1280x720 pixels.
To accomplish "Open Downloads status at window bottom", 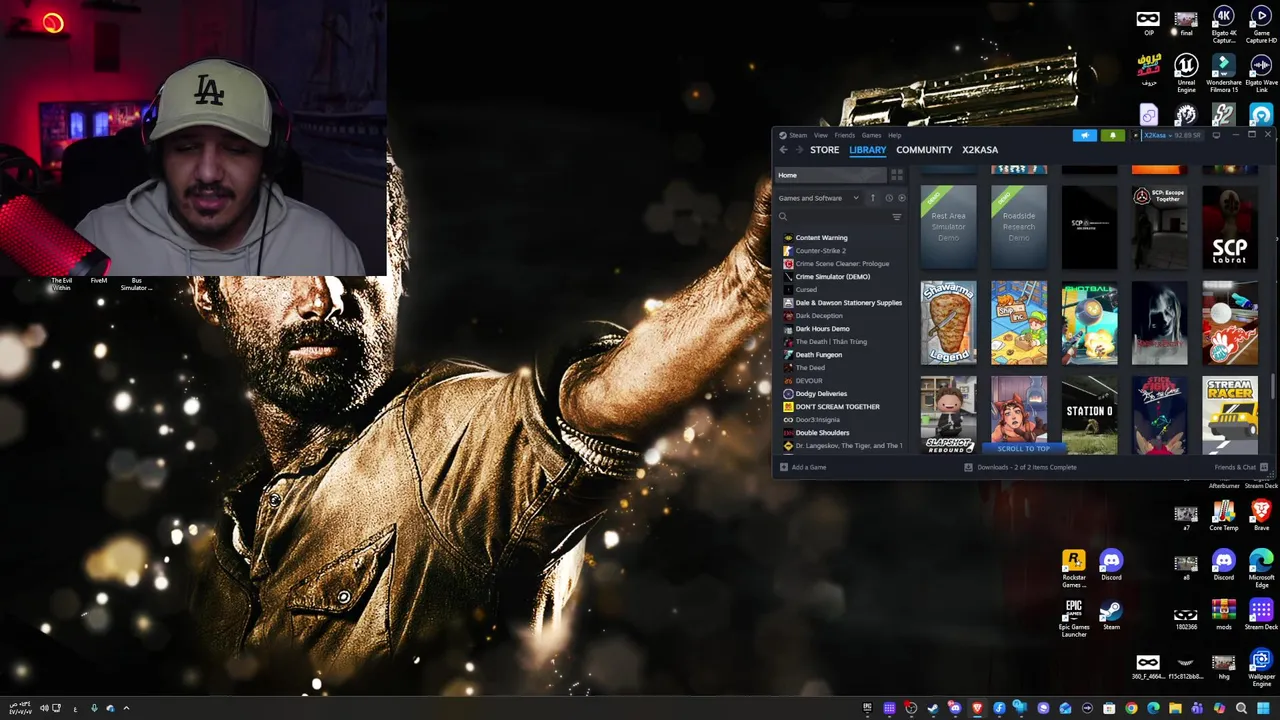I will (x=1020, y=467).
